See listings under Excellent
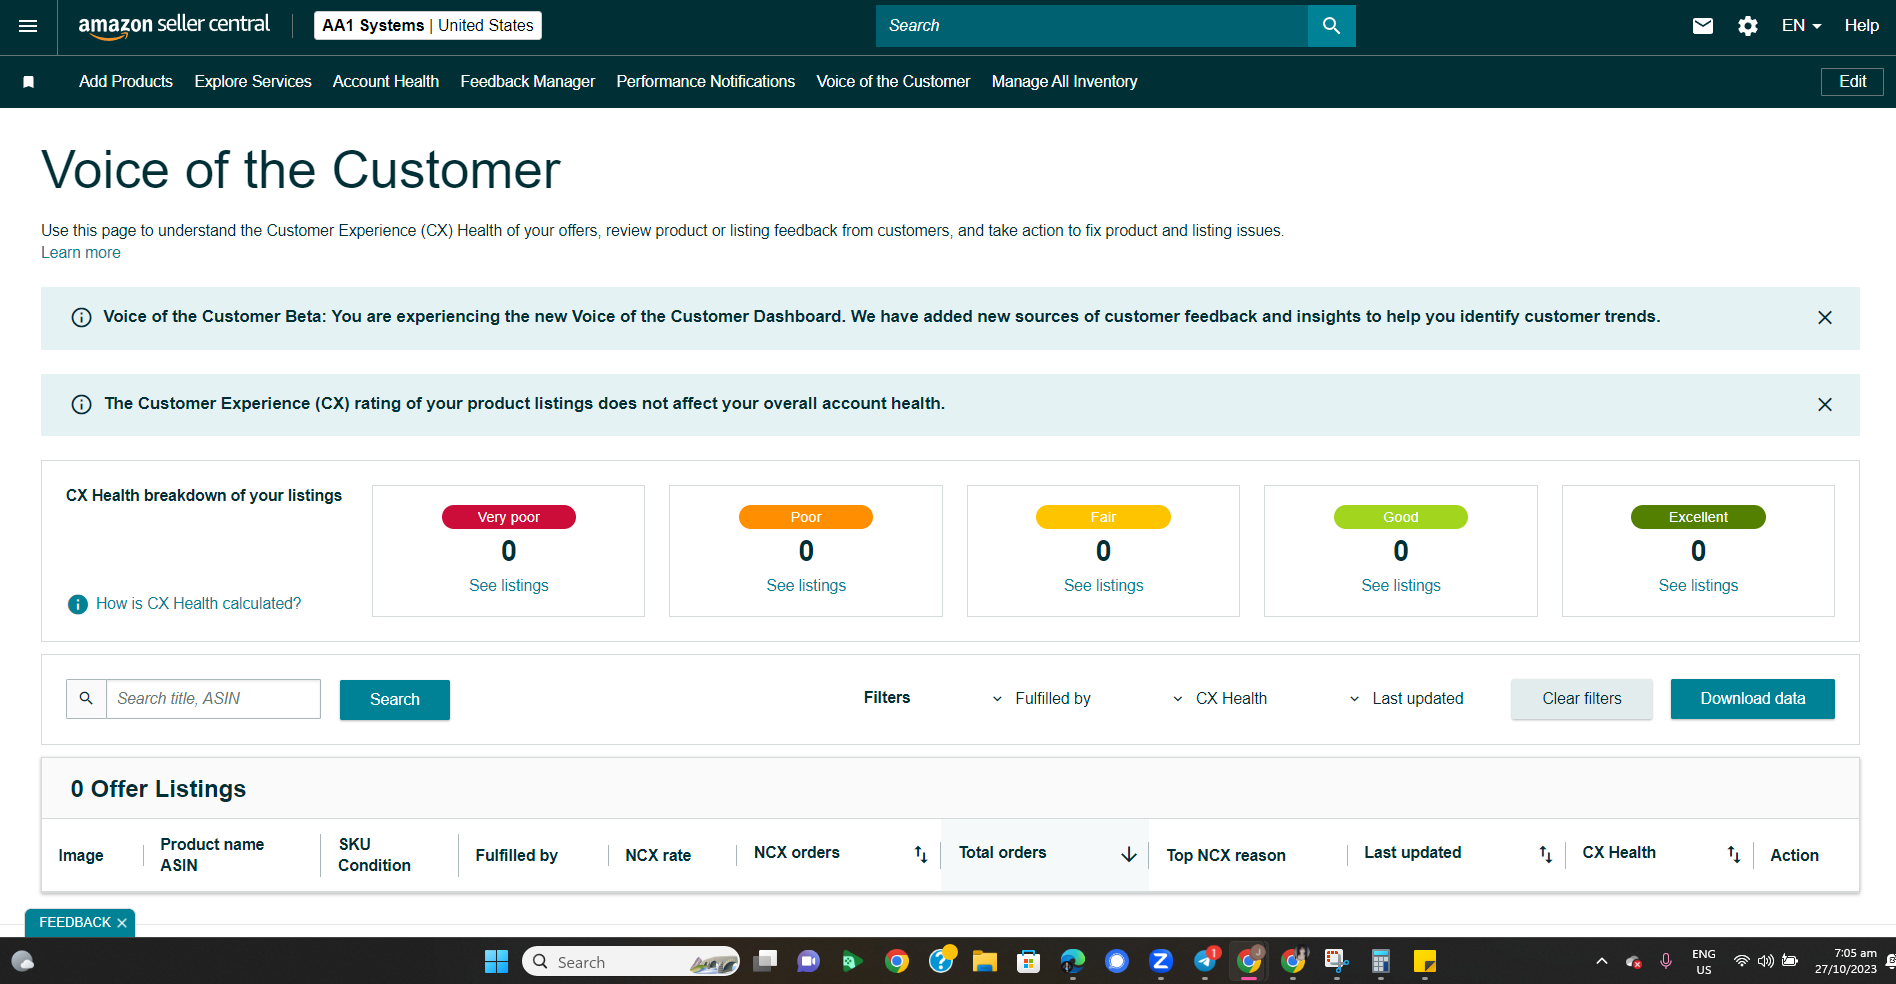 point(1698,586)
